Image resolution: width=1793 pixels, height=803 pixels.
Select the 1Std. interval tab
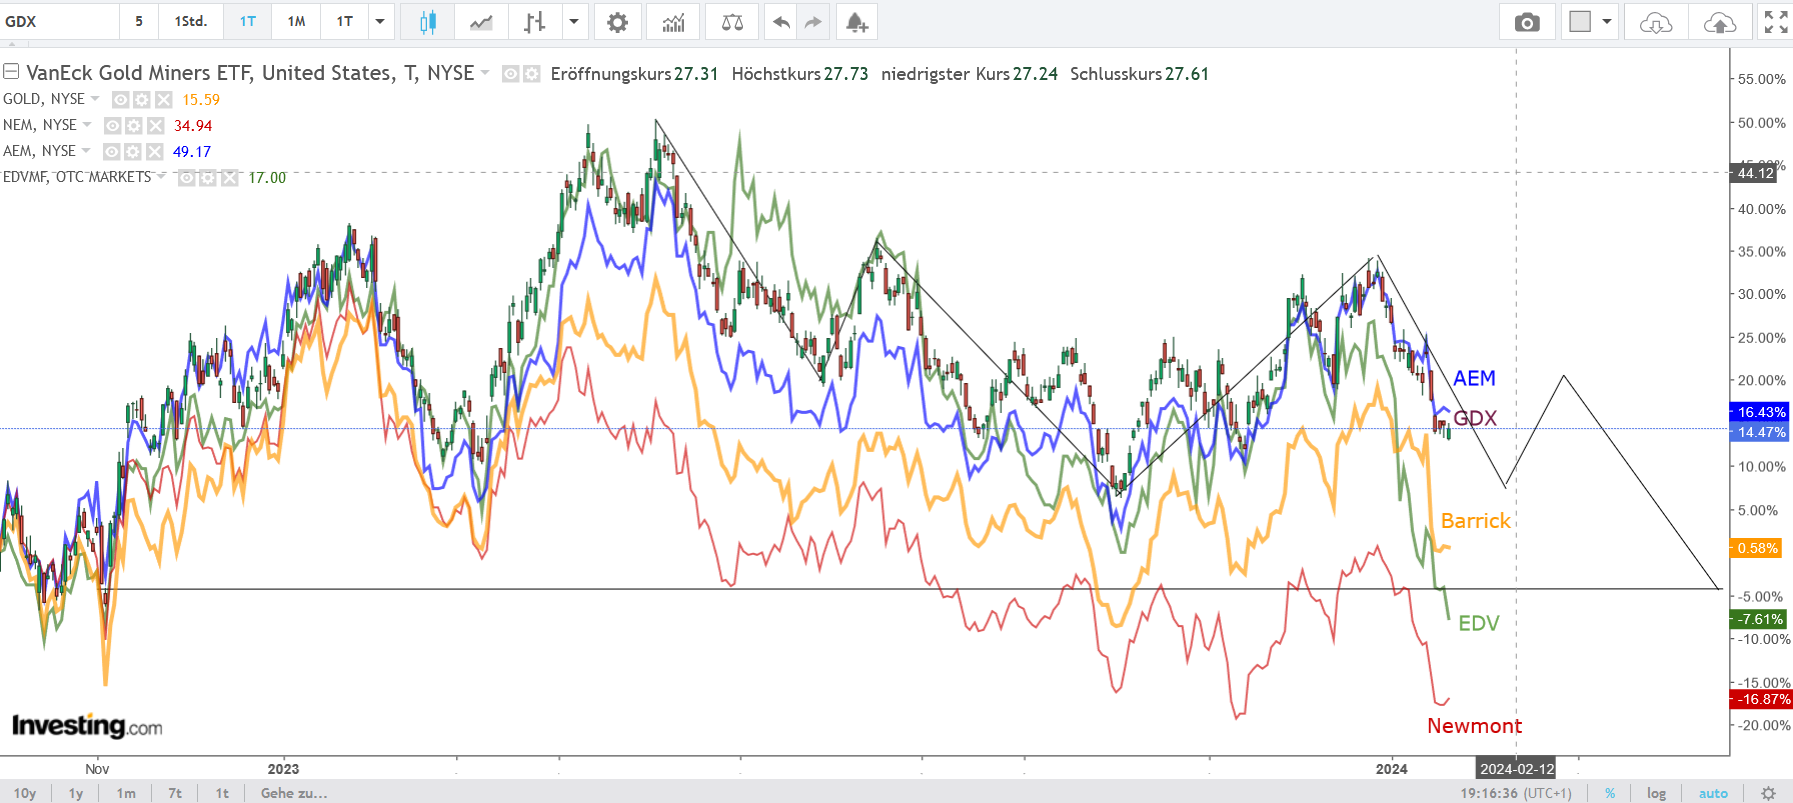click(x=190, y=21)
